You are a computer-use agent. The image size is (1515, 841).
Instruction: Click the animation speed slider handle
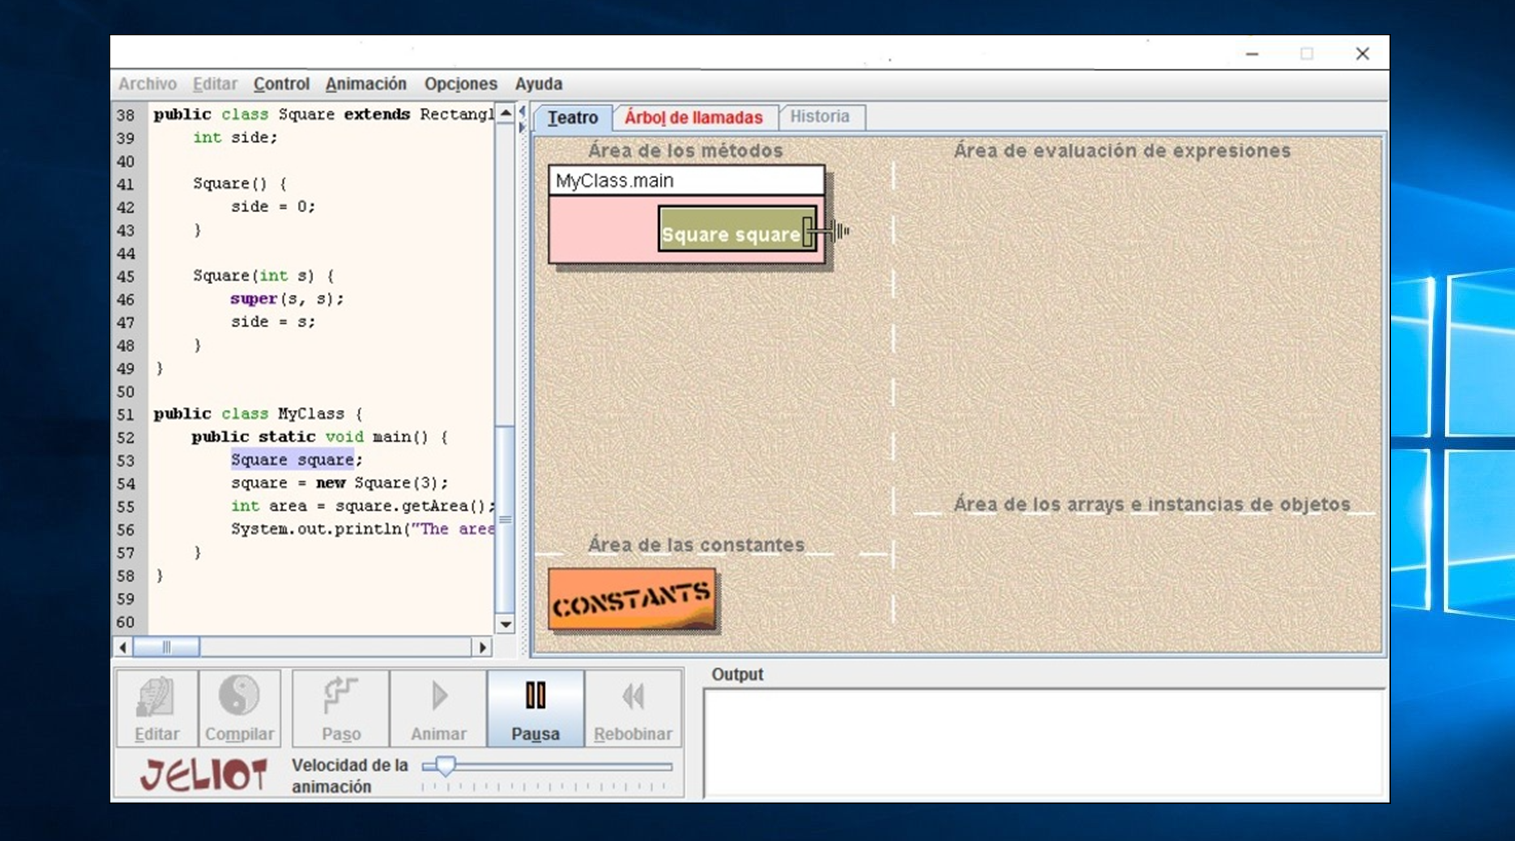point(445,766)
